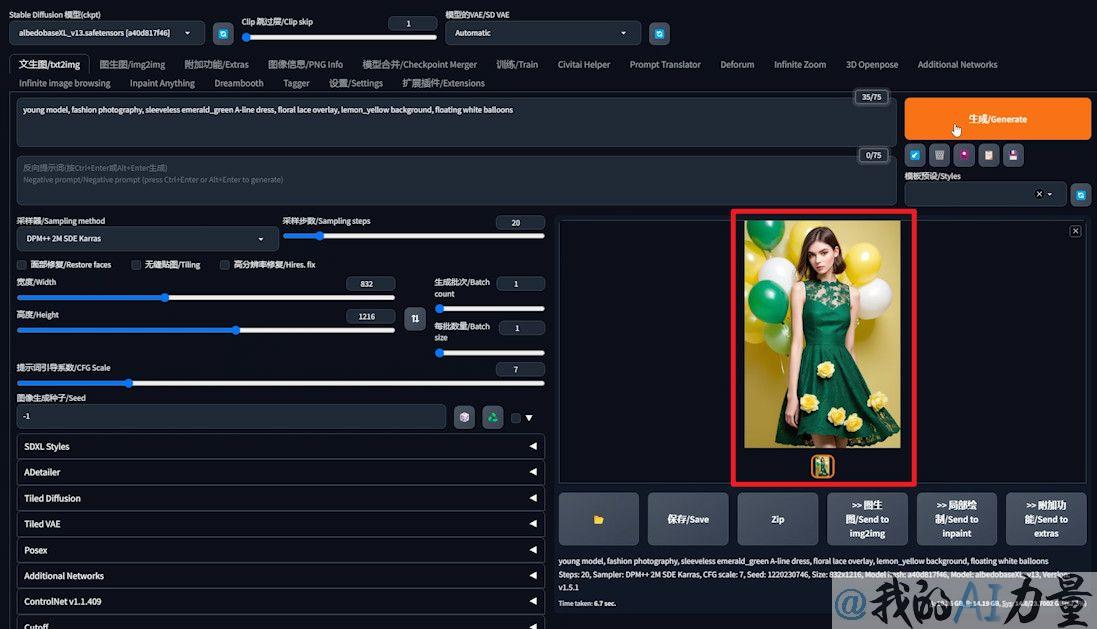Click the Negative prompt field

point(456,181)
